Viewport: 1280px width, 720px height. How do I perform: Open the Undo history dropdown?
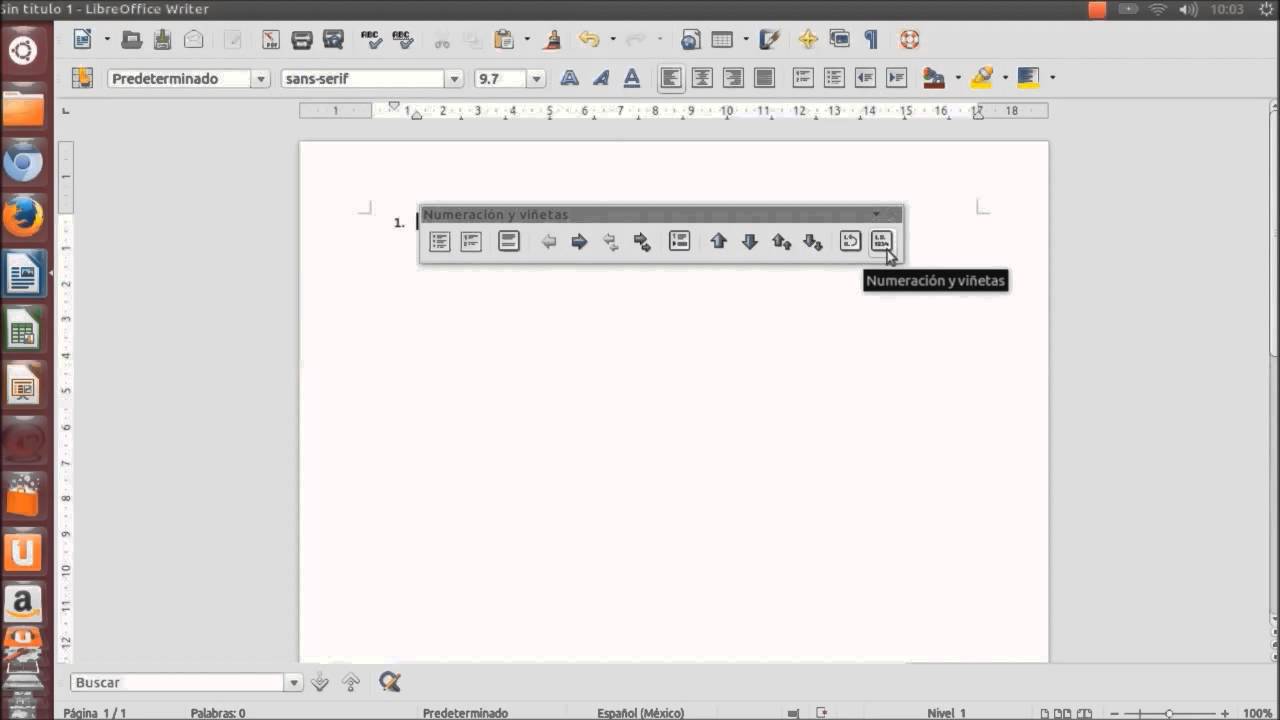(x=612, y=40)
